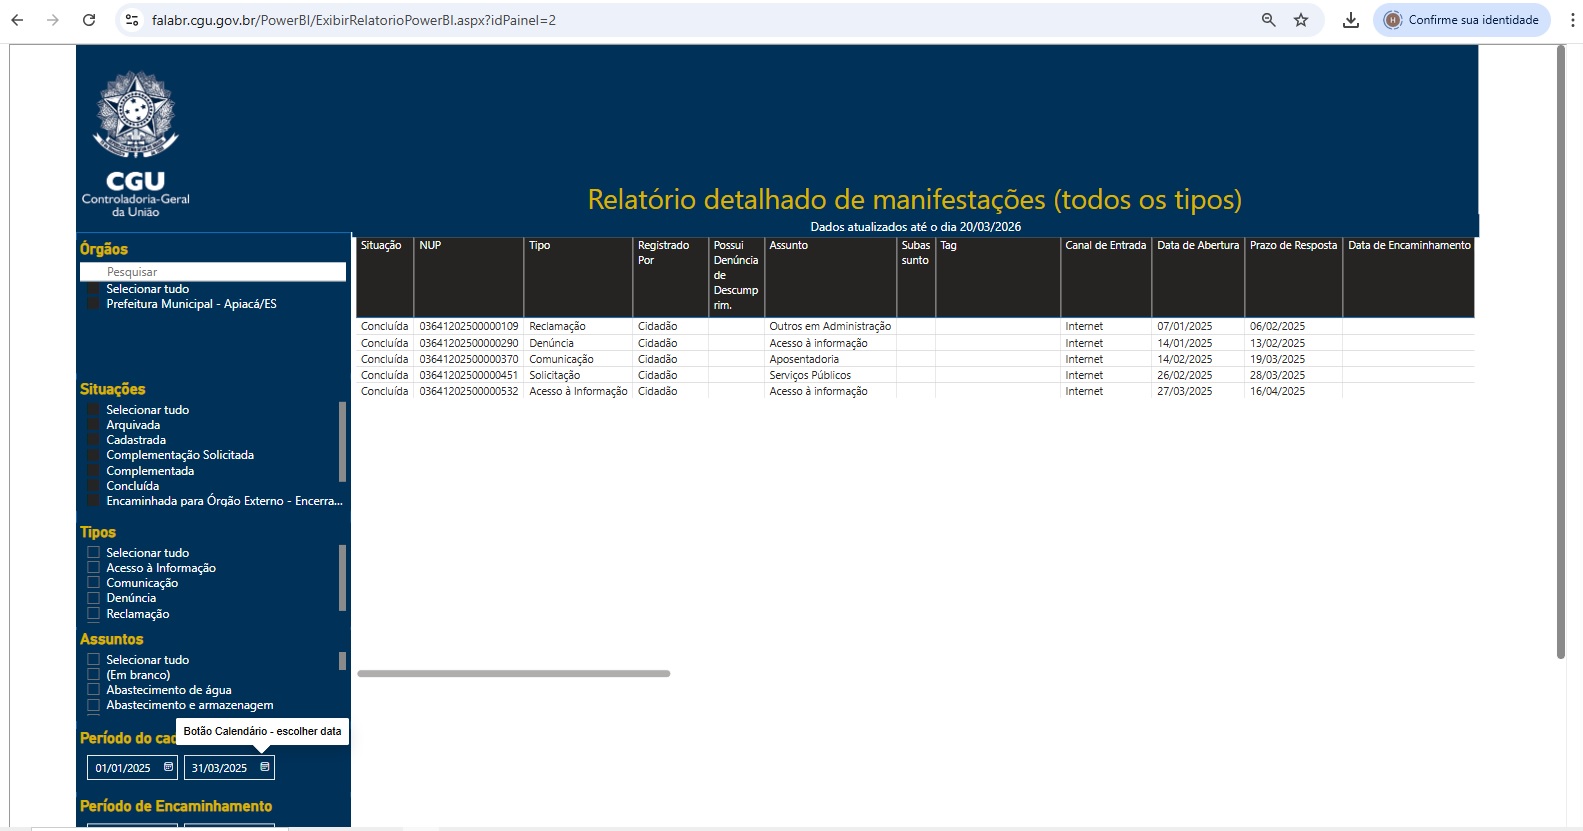Open the Chrome three-dot menu

click(1571, 20)
